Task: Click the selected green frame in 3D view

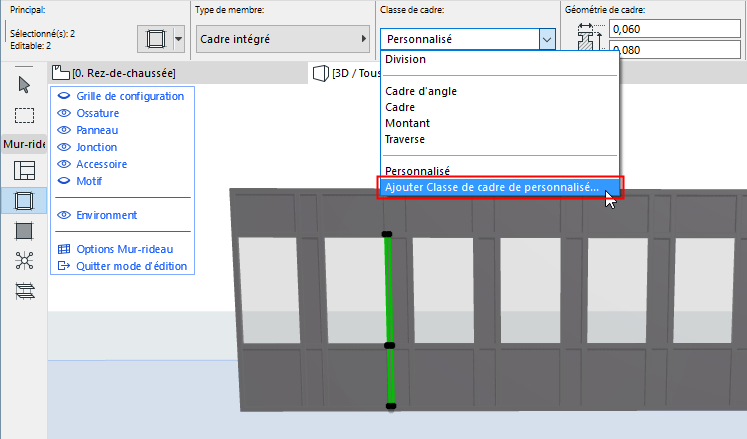Action: (389, 291)
